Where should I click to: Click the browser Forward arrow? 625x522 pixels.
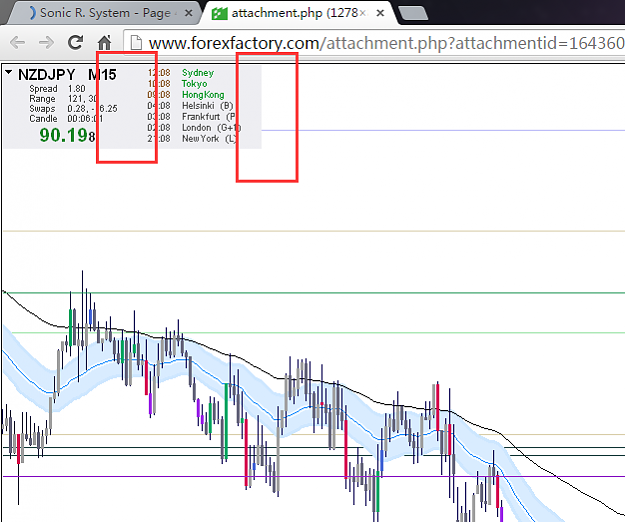point(46,42)
